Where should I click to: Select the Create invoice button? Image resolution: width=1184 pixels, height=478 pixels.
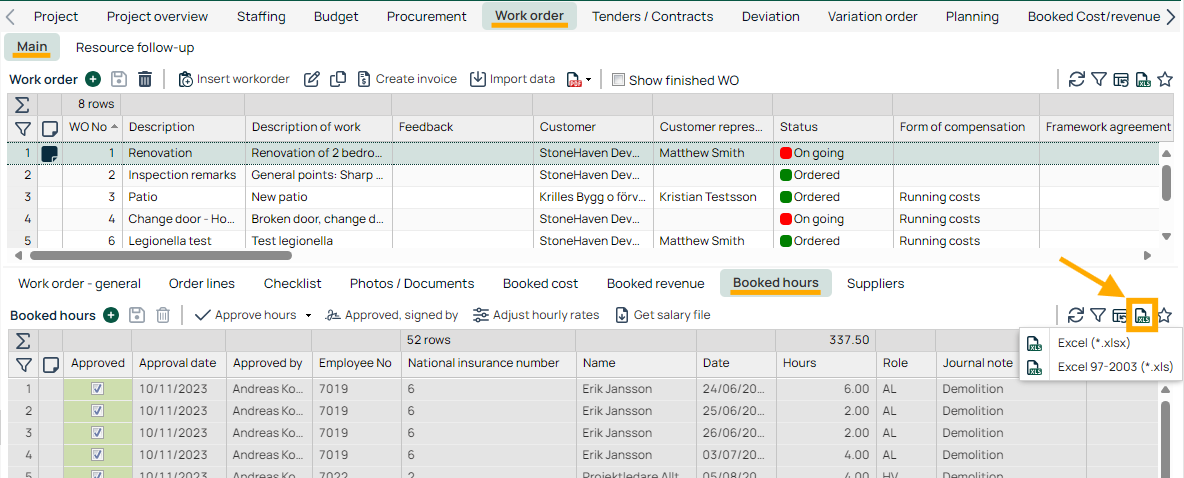407,79
